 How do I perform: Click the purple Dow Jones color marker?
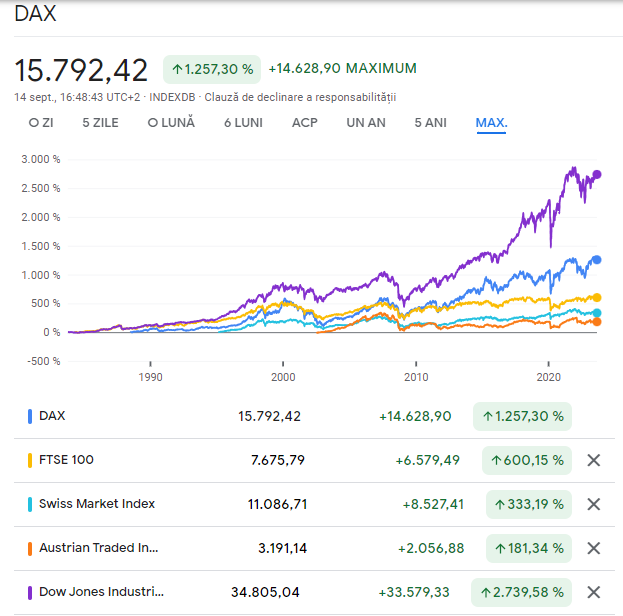30,593
